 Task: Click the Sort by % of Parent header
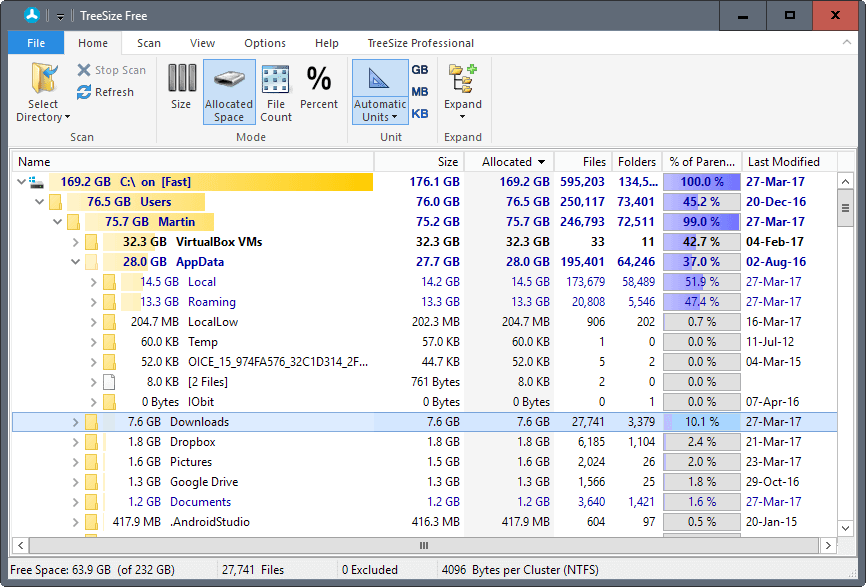[702, 162]
